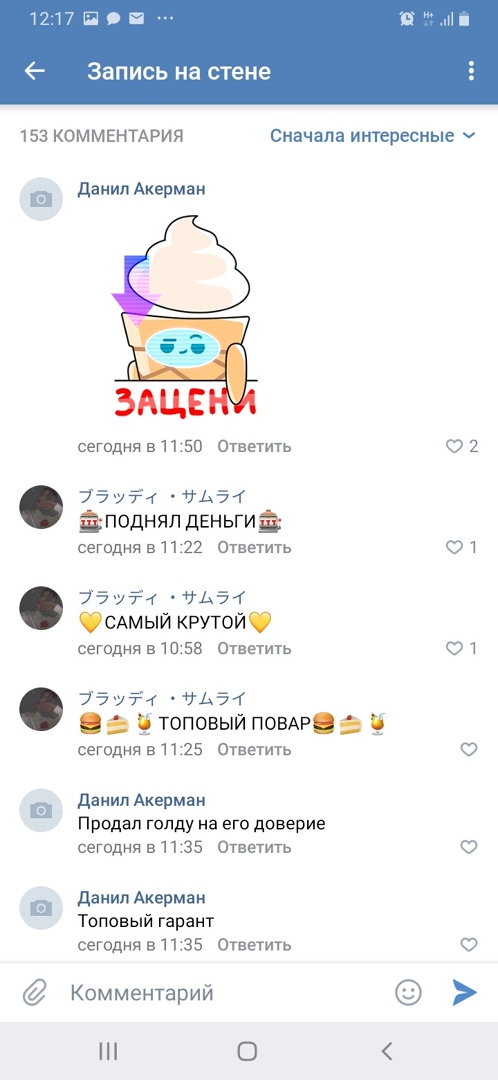Open Данил Акерман profile name above sticker

pos(141,189)
